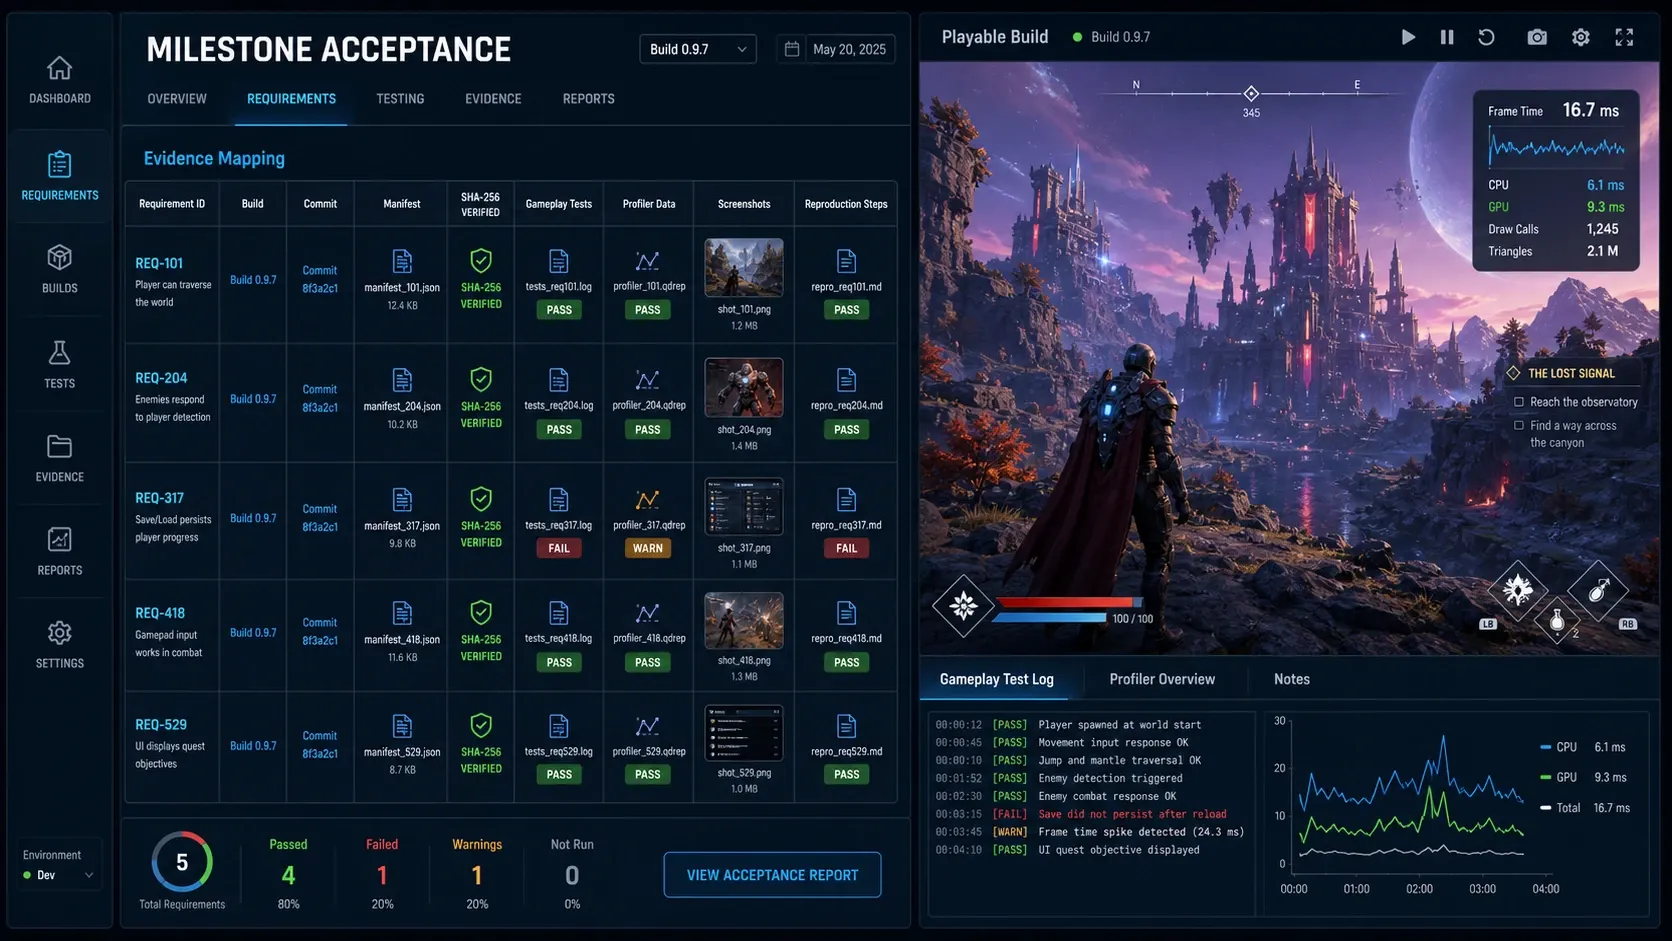
Task: Expand the Dev environment selector
Action: [59, 875]
